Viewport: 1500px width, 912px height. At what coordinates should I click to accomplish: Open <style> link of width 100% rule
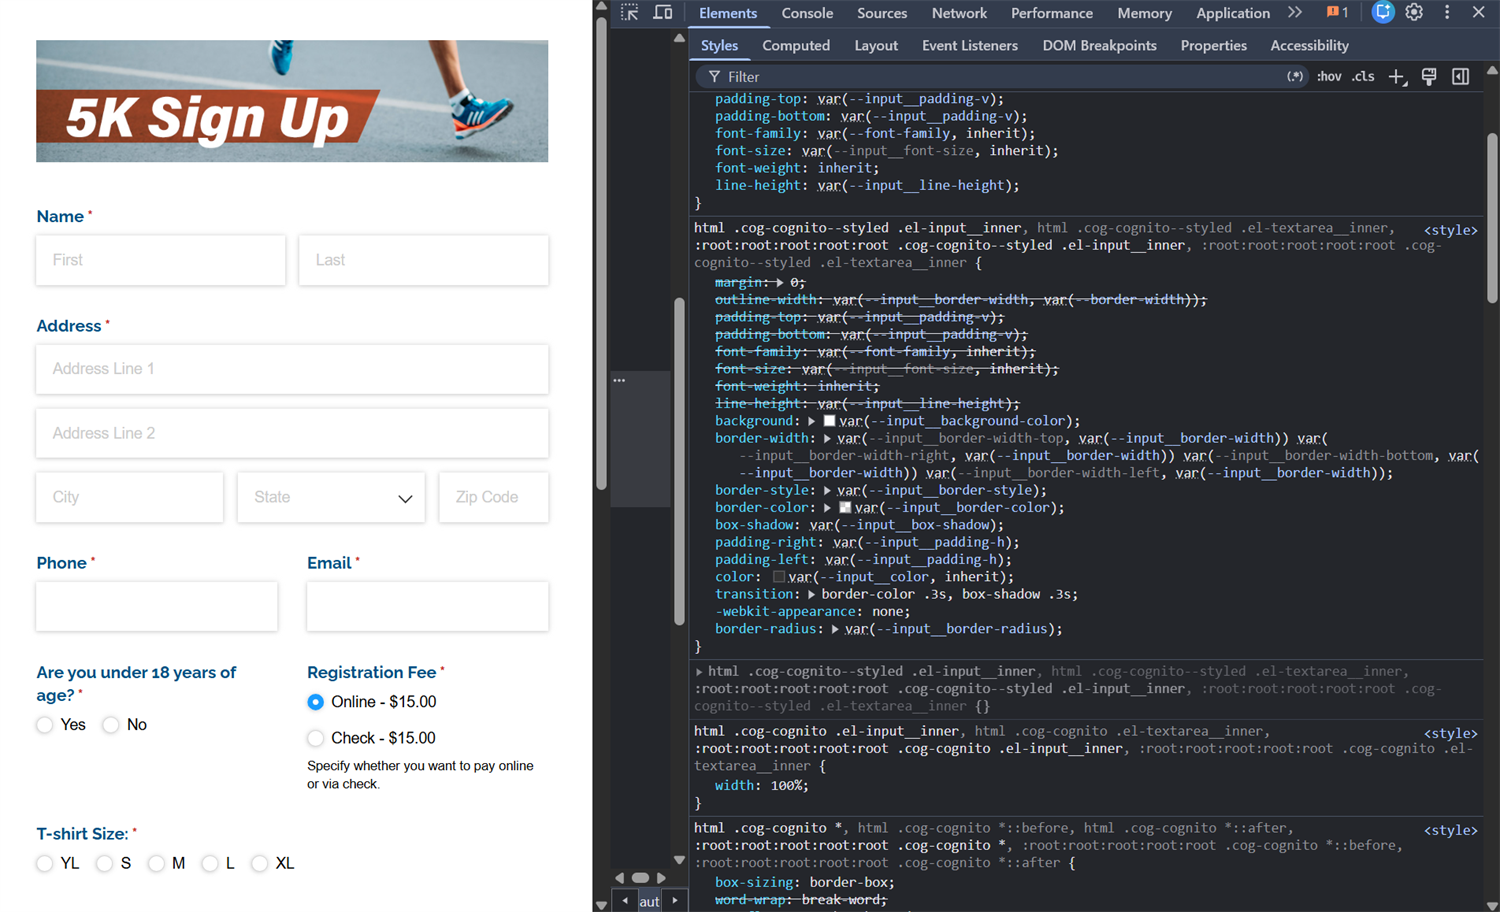(1450, 733)
